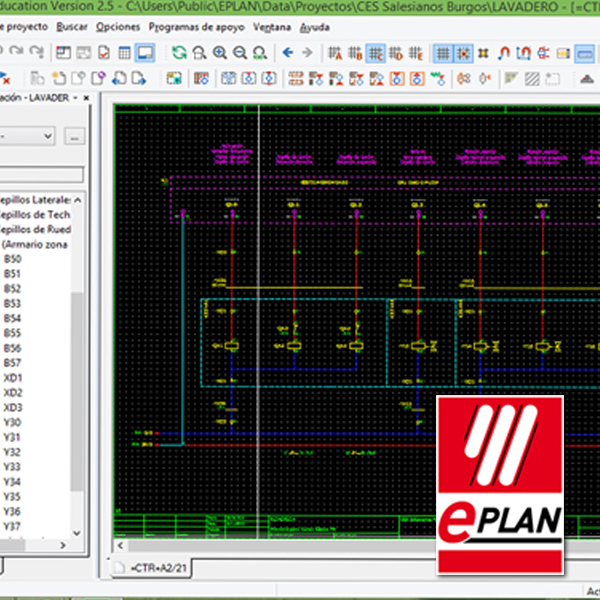
Task: Go to next page icon
Action: (x=139, y=78)
